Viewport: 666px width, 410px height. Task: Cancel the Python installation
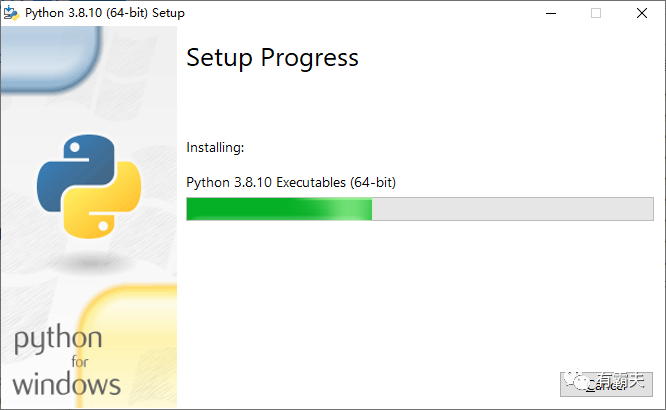(607, 383)
